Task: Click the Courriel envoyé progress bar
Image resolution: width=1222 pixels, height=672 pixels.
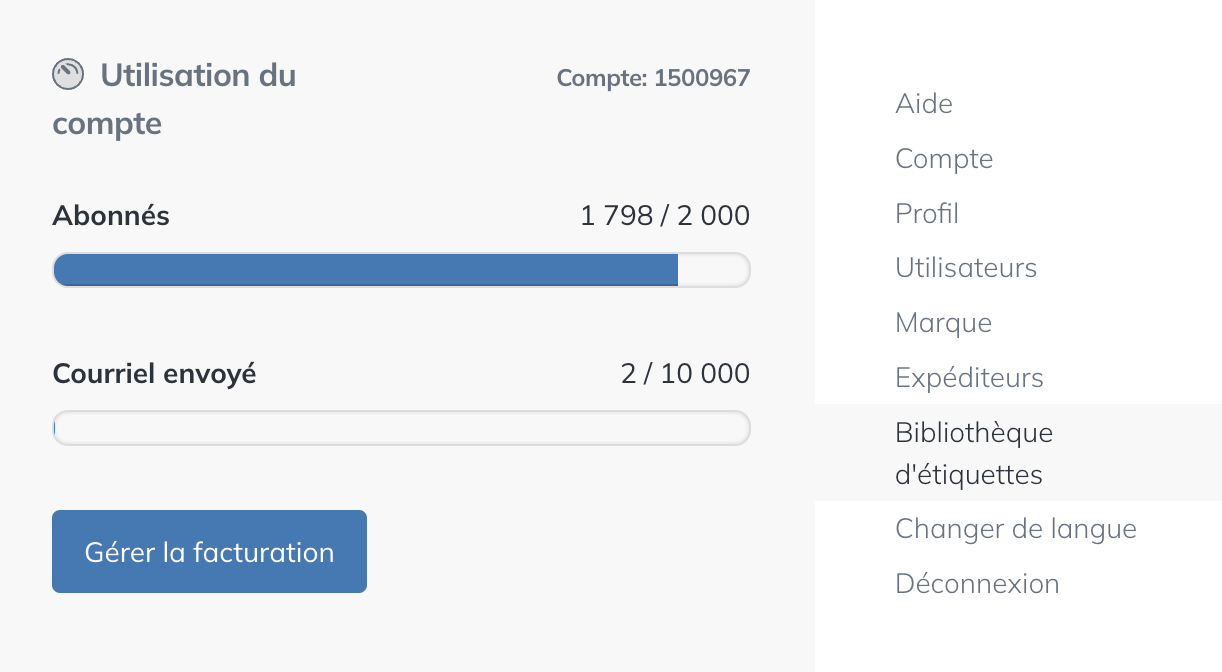Action: click(401, 428)
